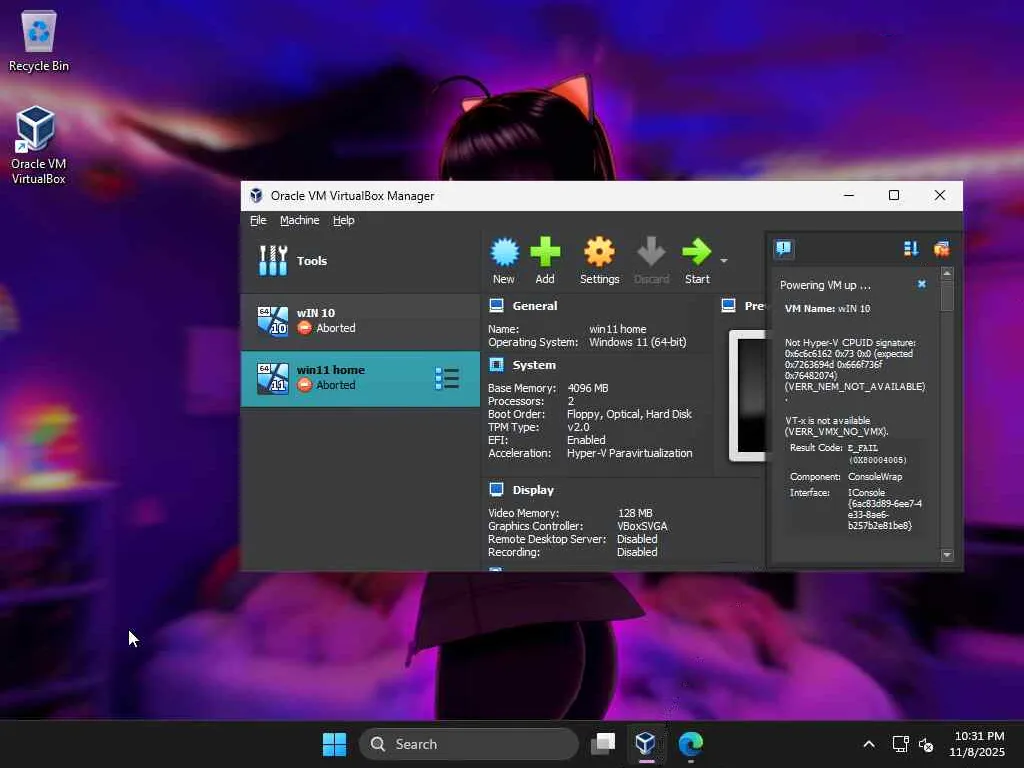
Task: Open Microsoft Edge from the taskbar
Action: point(690,744)
